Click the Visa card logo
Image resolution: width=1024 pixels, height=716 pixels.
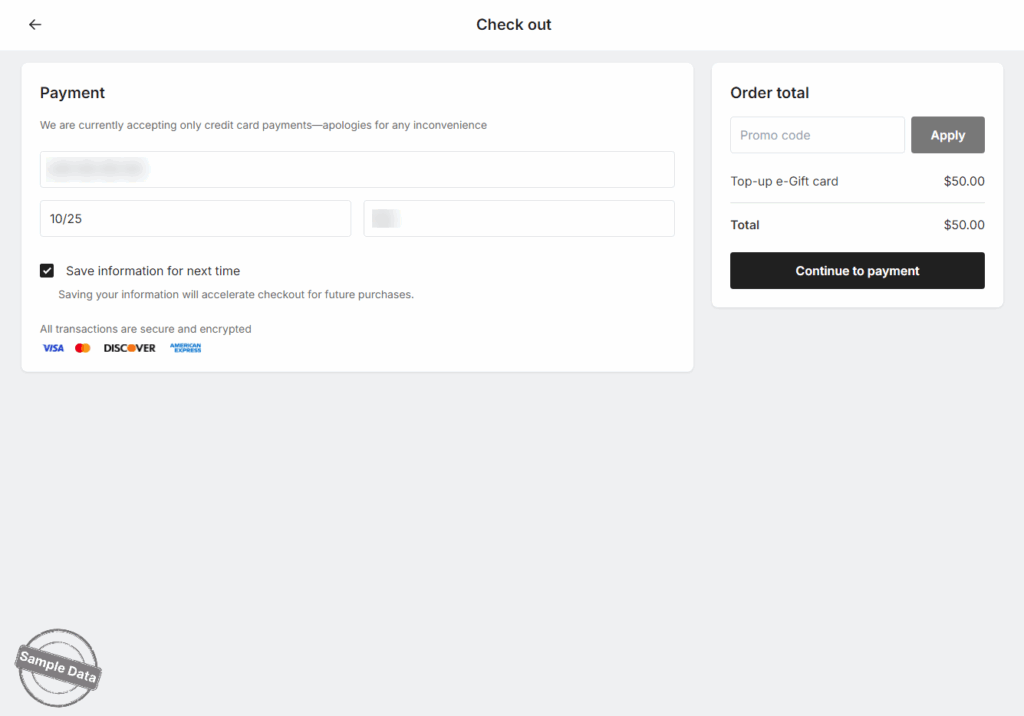pos(53,348)
